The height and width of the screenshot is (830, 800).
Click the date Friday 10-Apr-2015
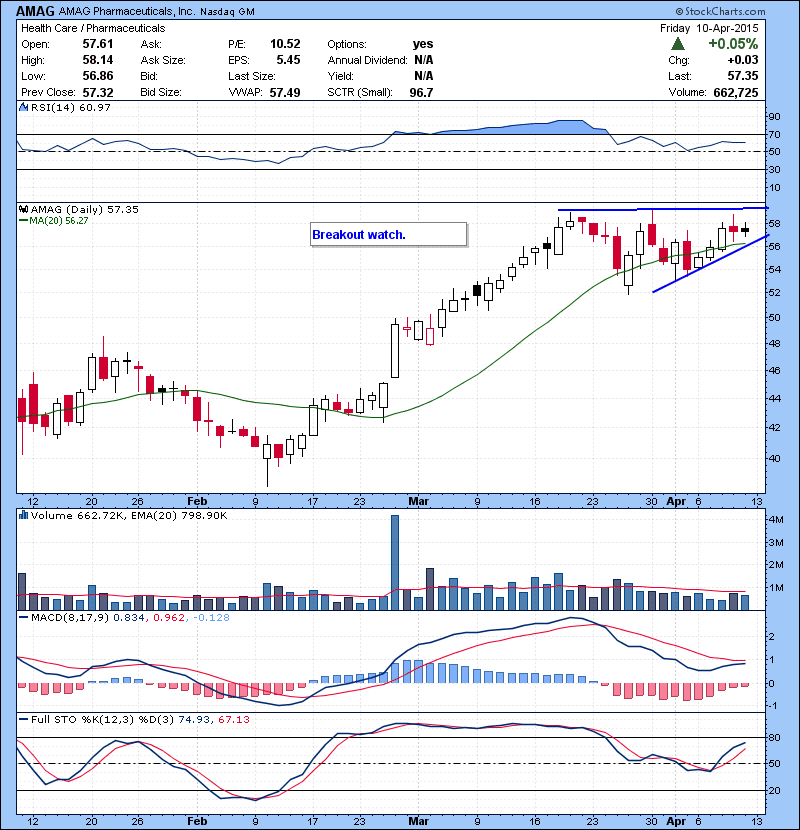709,28
